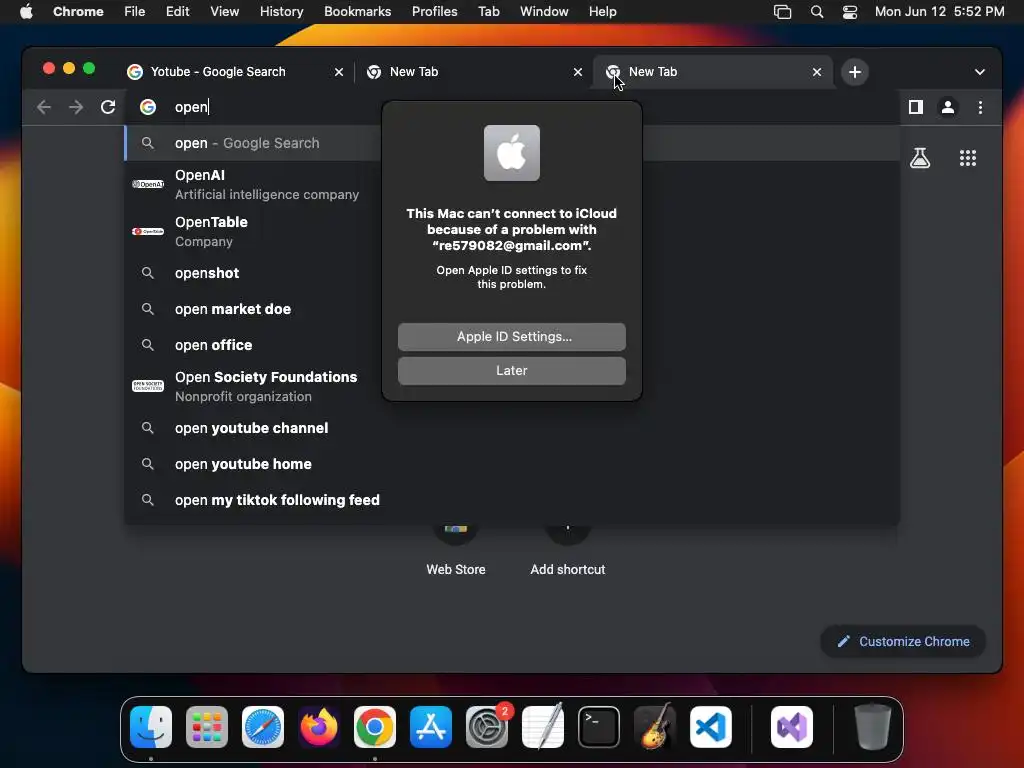Open the File menu

(135, 12)
